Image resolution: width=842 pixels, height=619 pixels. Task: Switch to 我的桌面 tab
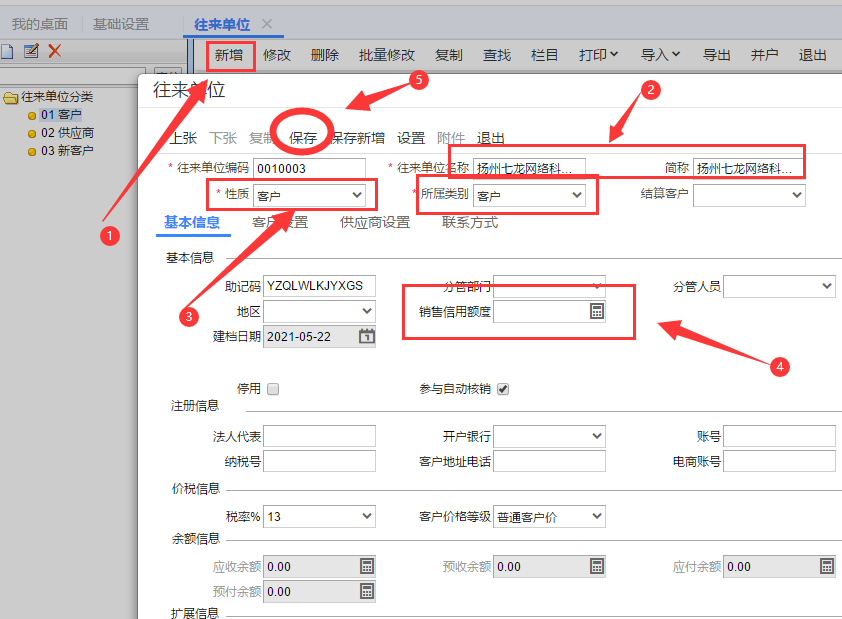point(40,24)
